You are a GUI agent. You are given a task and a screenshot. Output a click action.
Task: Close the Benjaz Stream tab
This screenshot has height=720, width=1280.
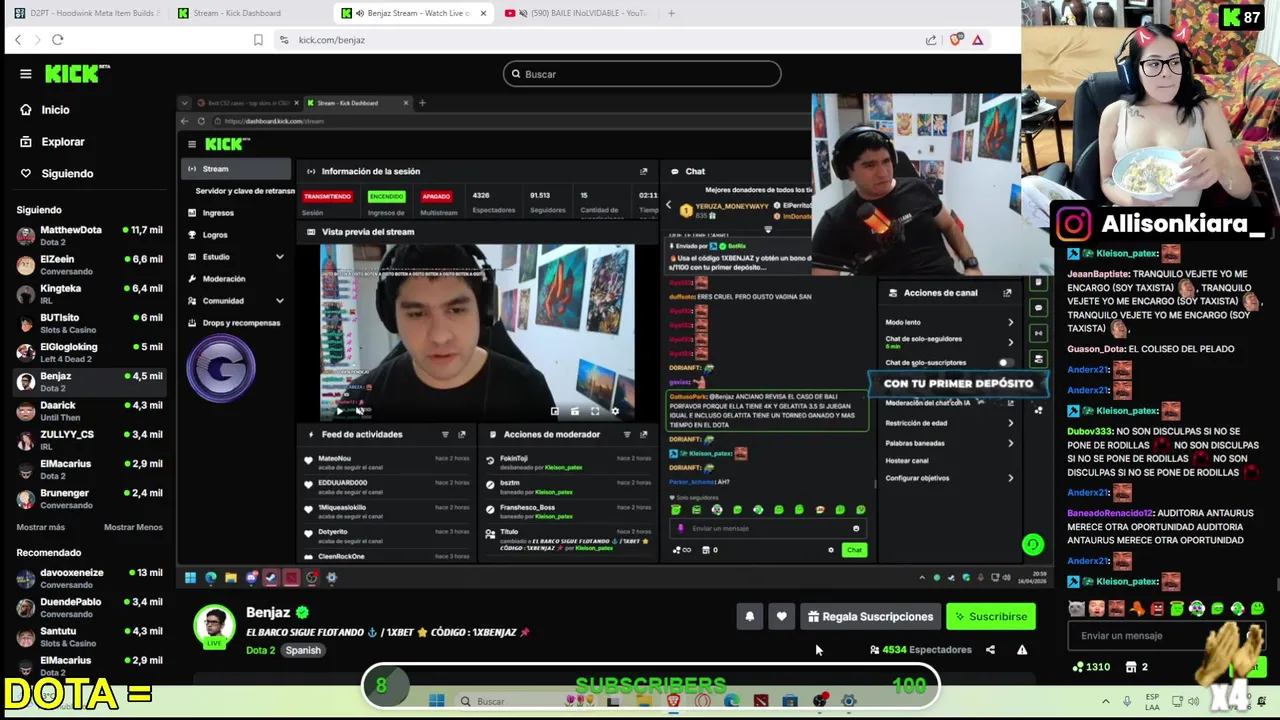[483, 13]
